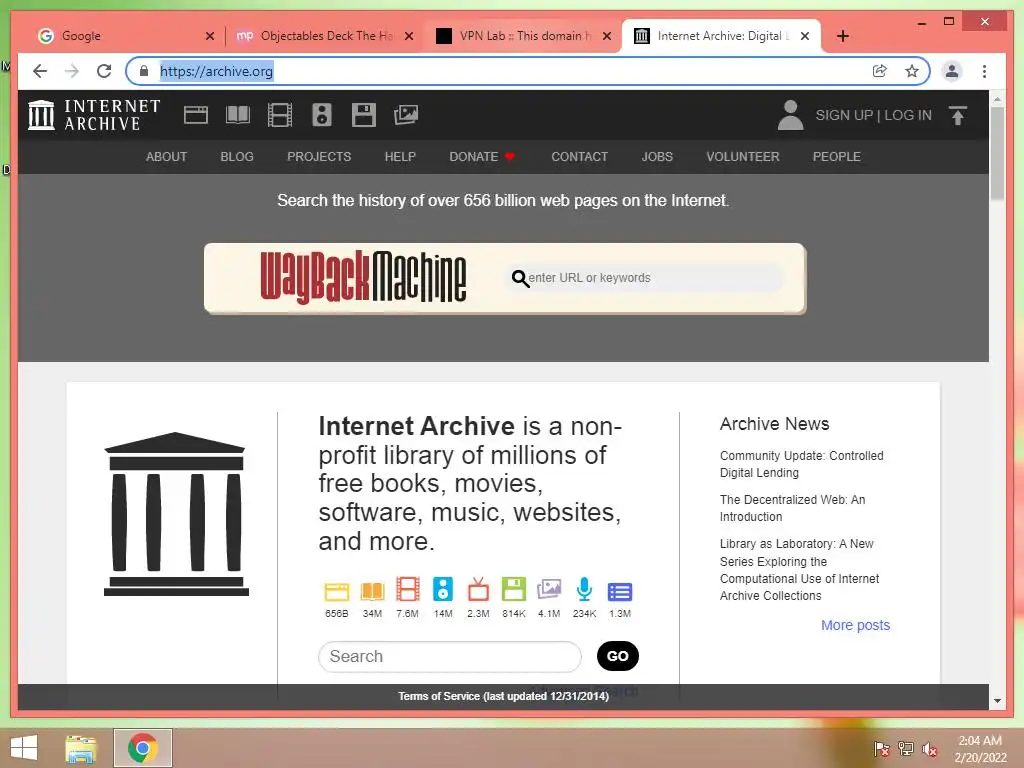Click the page vertical scrollbar thumb
Image resolution: width=1024 pixels, height=768 pixels.
tap(997, 153)
